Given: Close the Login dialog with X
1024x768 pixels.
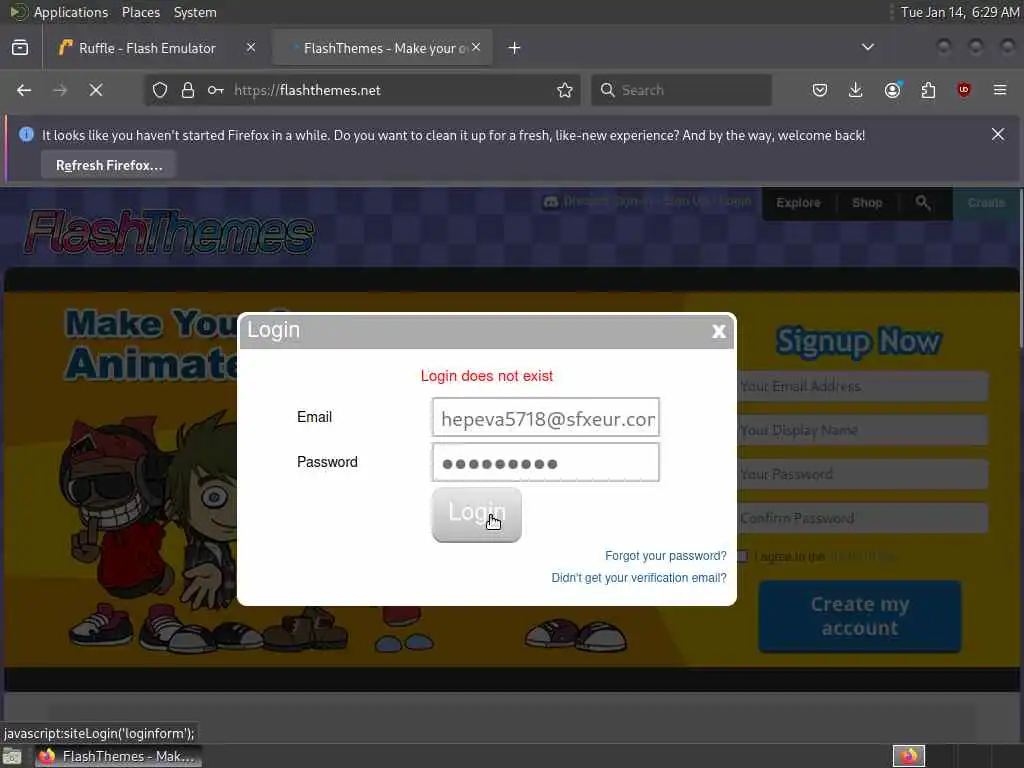Looking at the screenshot, I should click(x=719, y=331).
